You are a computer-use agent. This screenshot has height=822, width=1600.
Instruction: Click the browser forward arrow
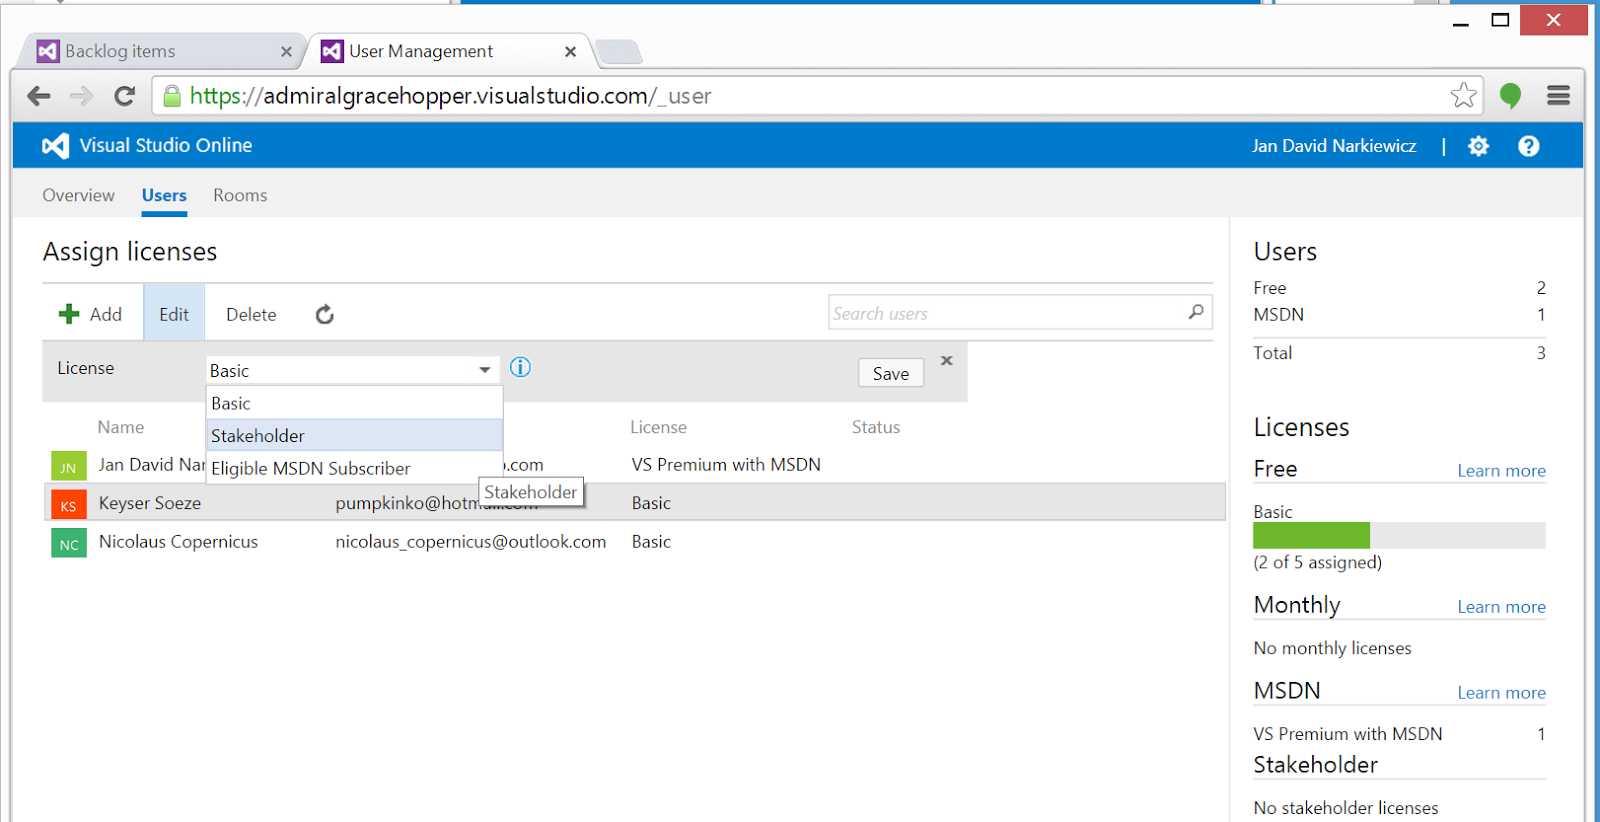point(81,96)
